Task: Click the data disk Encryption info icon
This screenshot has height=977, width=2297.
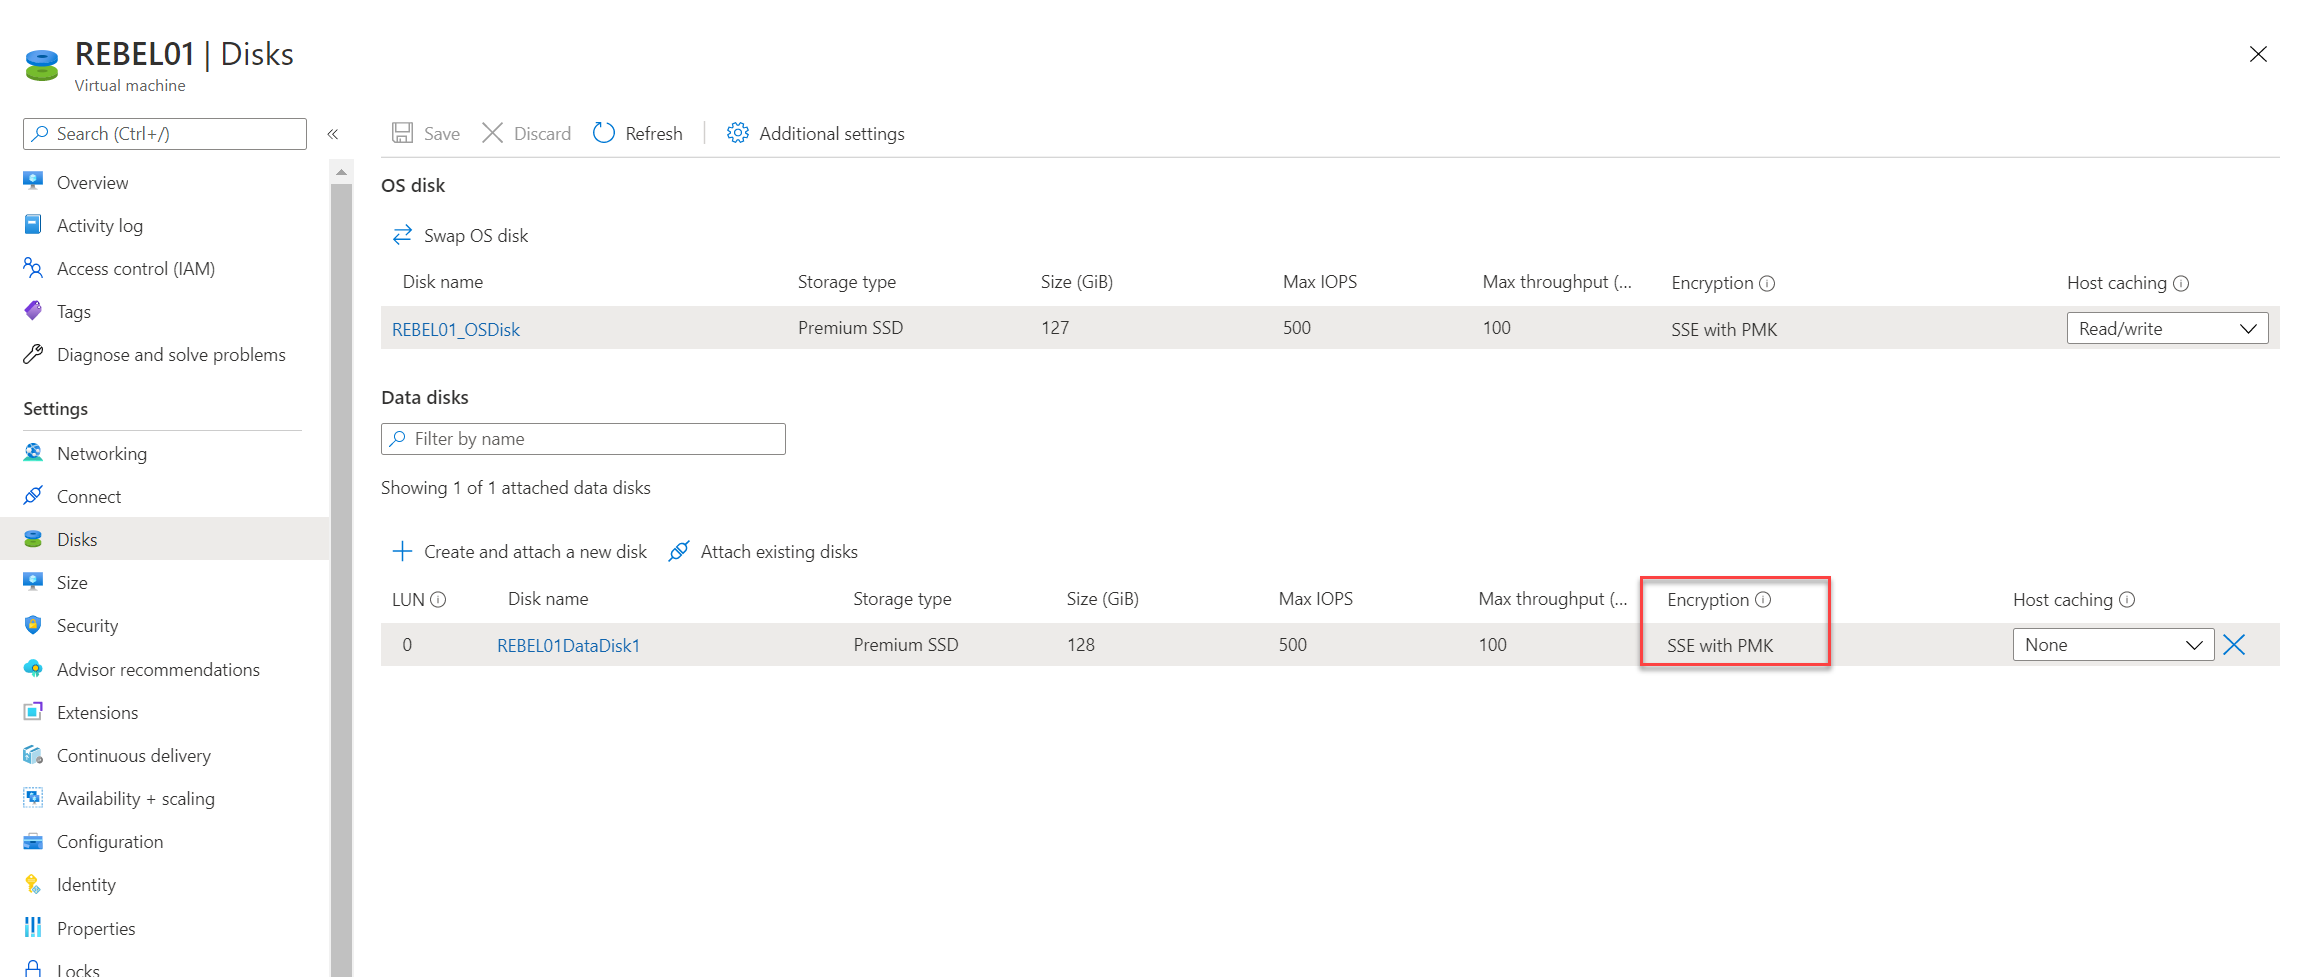Action: point(1763,600)
